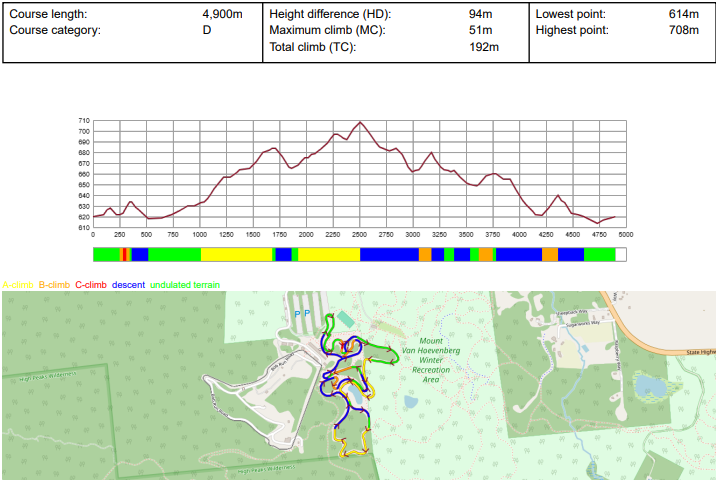
Task: Click the 710 label on elevation axis
Action: click(x=84, y=121)
